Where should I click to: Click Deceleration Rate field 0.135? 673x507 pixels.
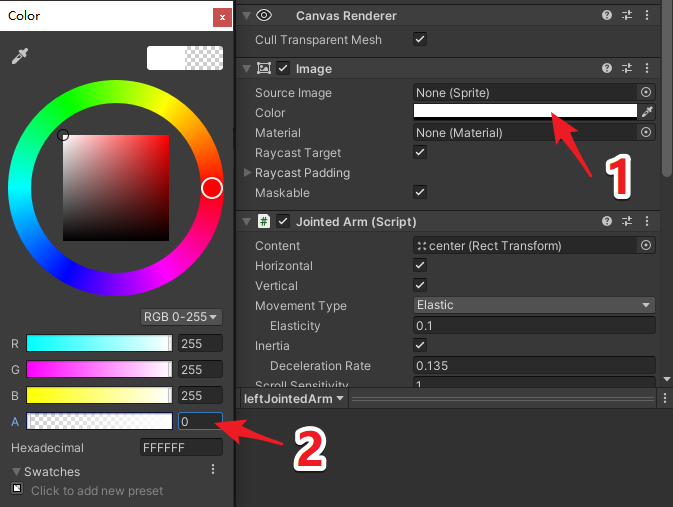point(534,365)
